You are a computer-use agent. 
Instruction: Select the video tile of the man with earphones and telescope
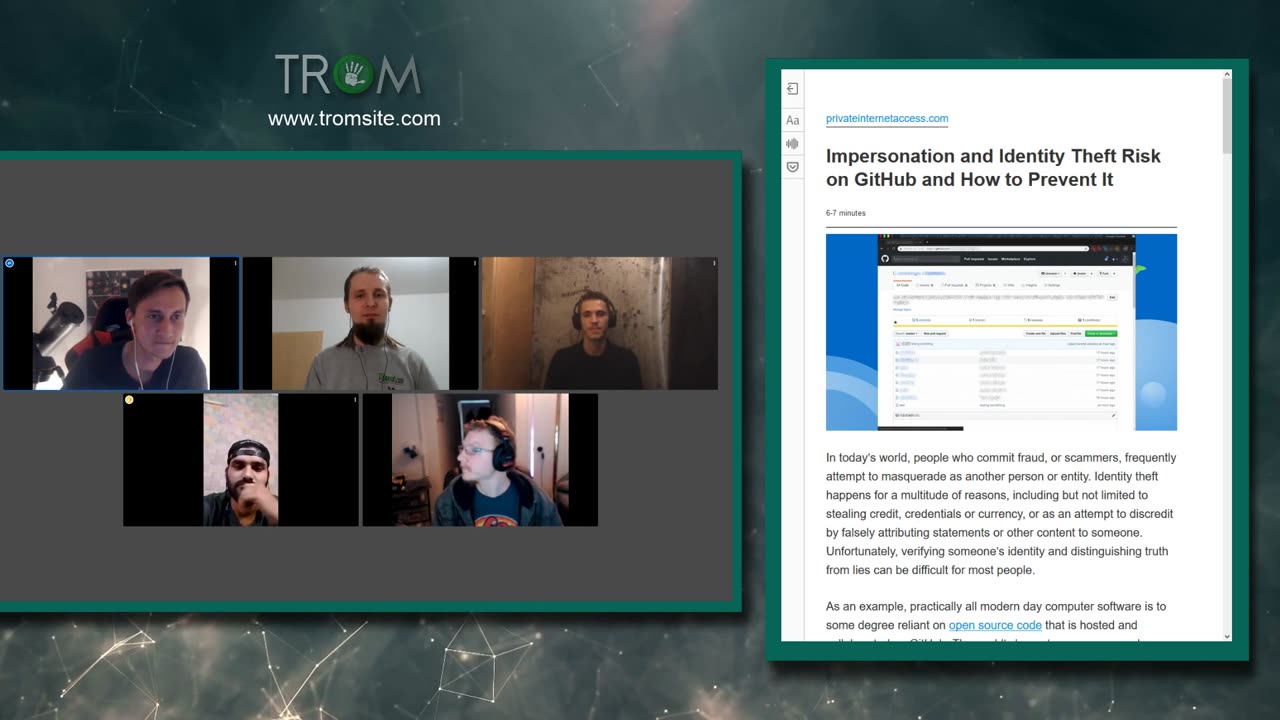pos(121,323)
